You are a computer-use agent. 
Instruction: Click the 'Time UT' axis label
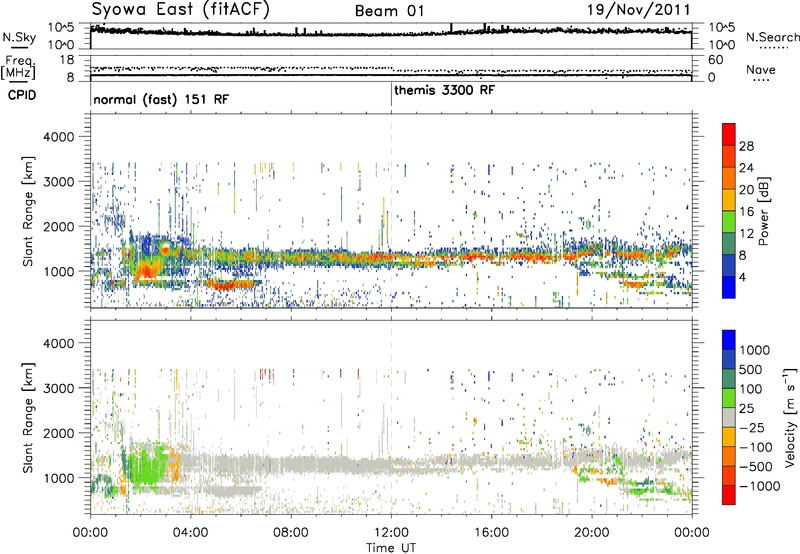click(x=391, y=548)
